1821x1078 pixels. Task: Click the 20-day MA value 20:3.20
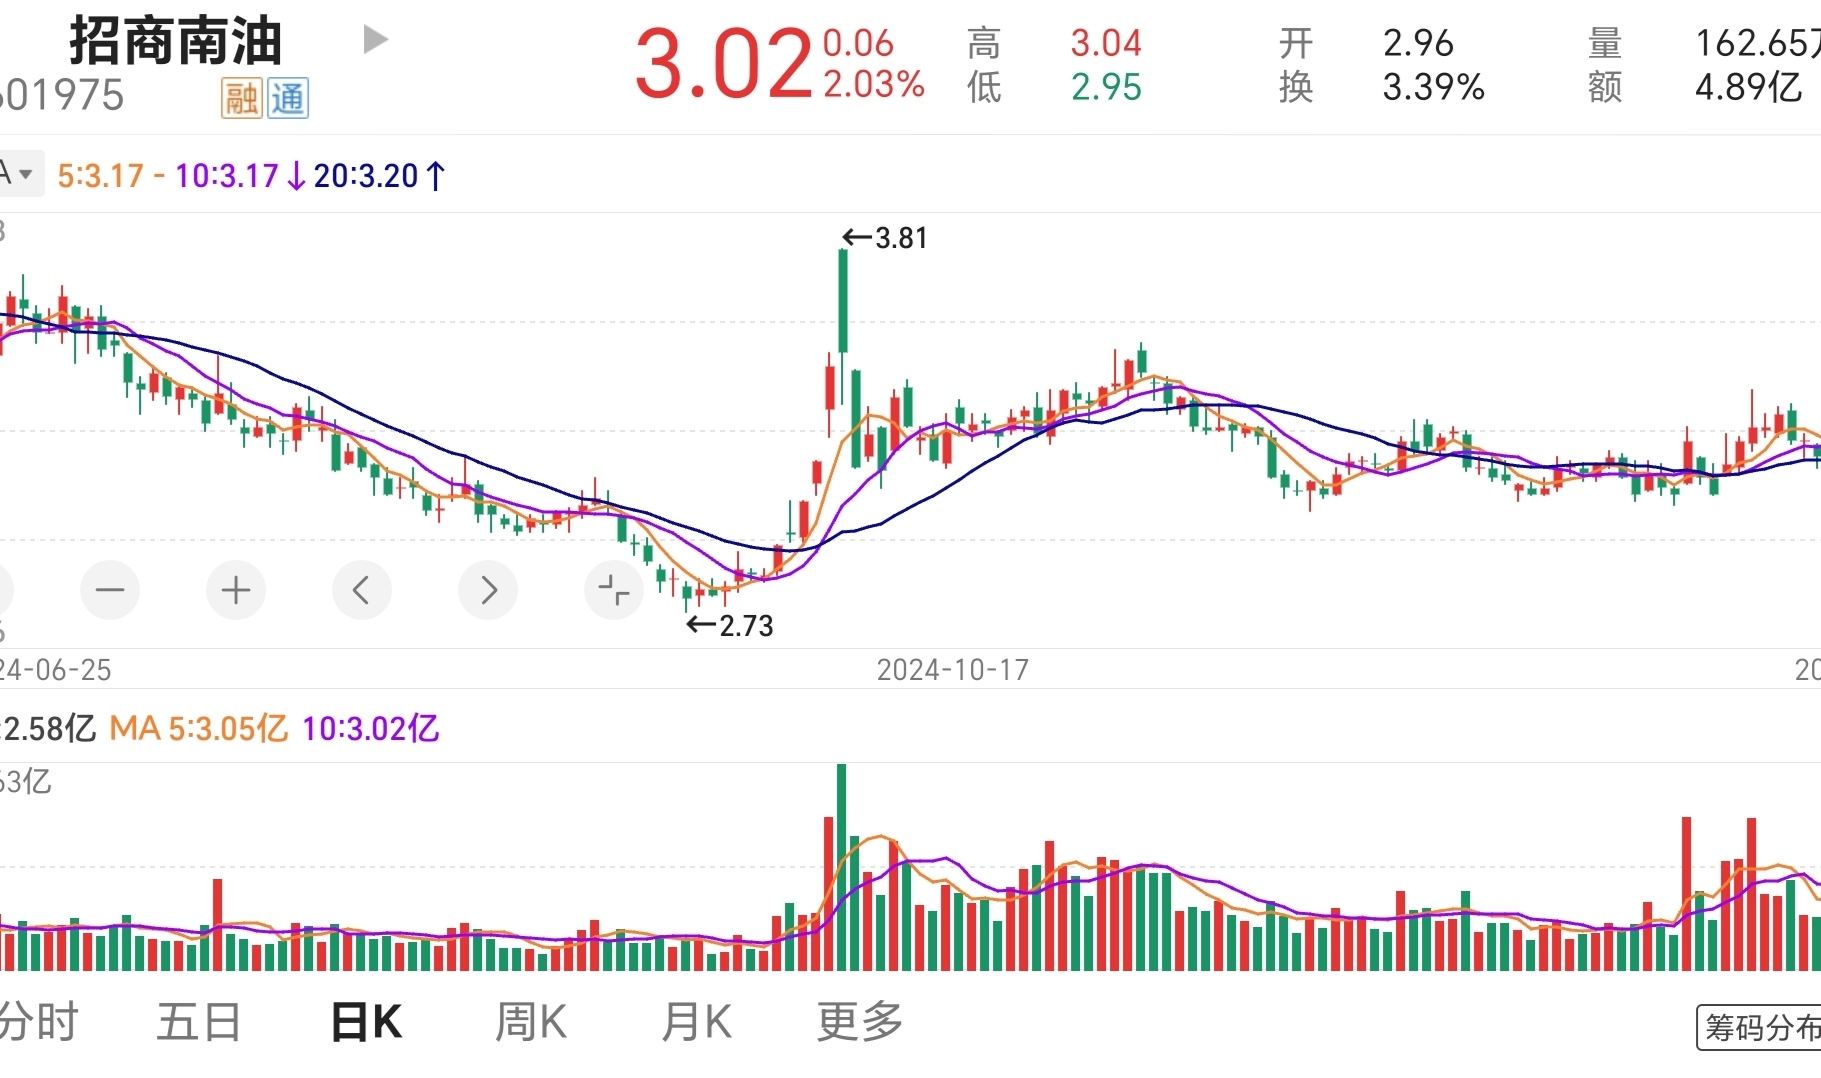[366, 176]
